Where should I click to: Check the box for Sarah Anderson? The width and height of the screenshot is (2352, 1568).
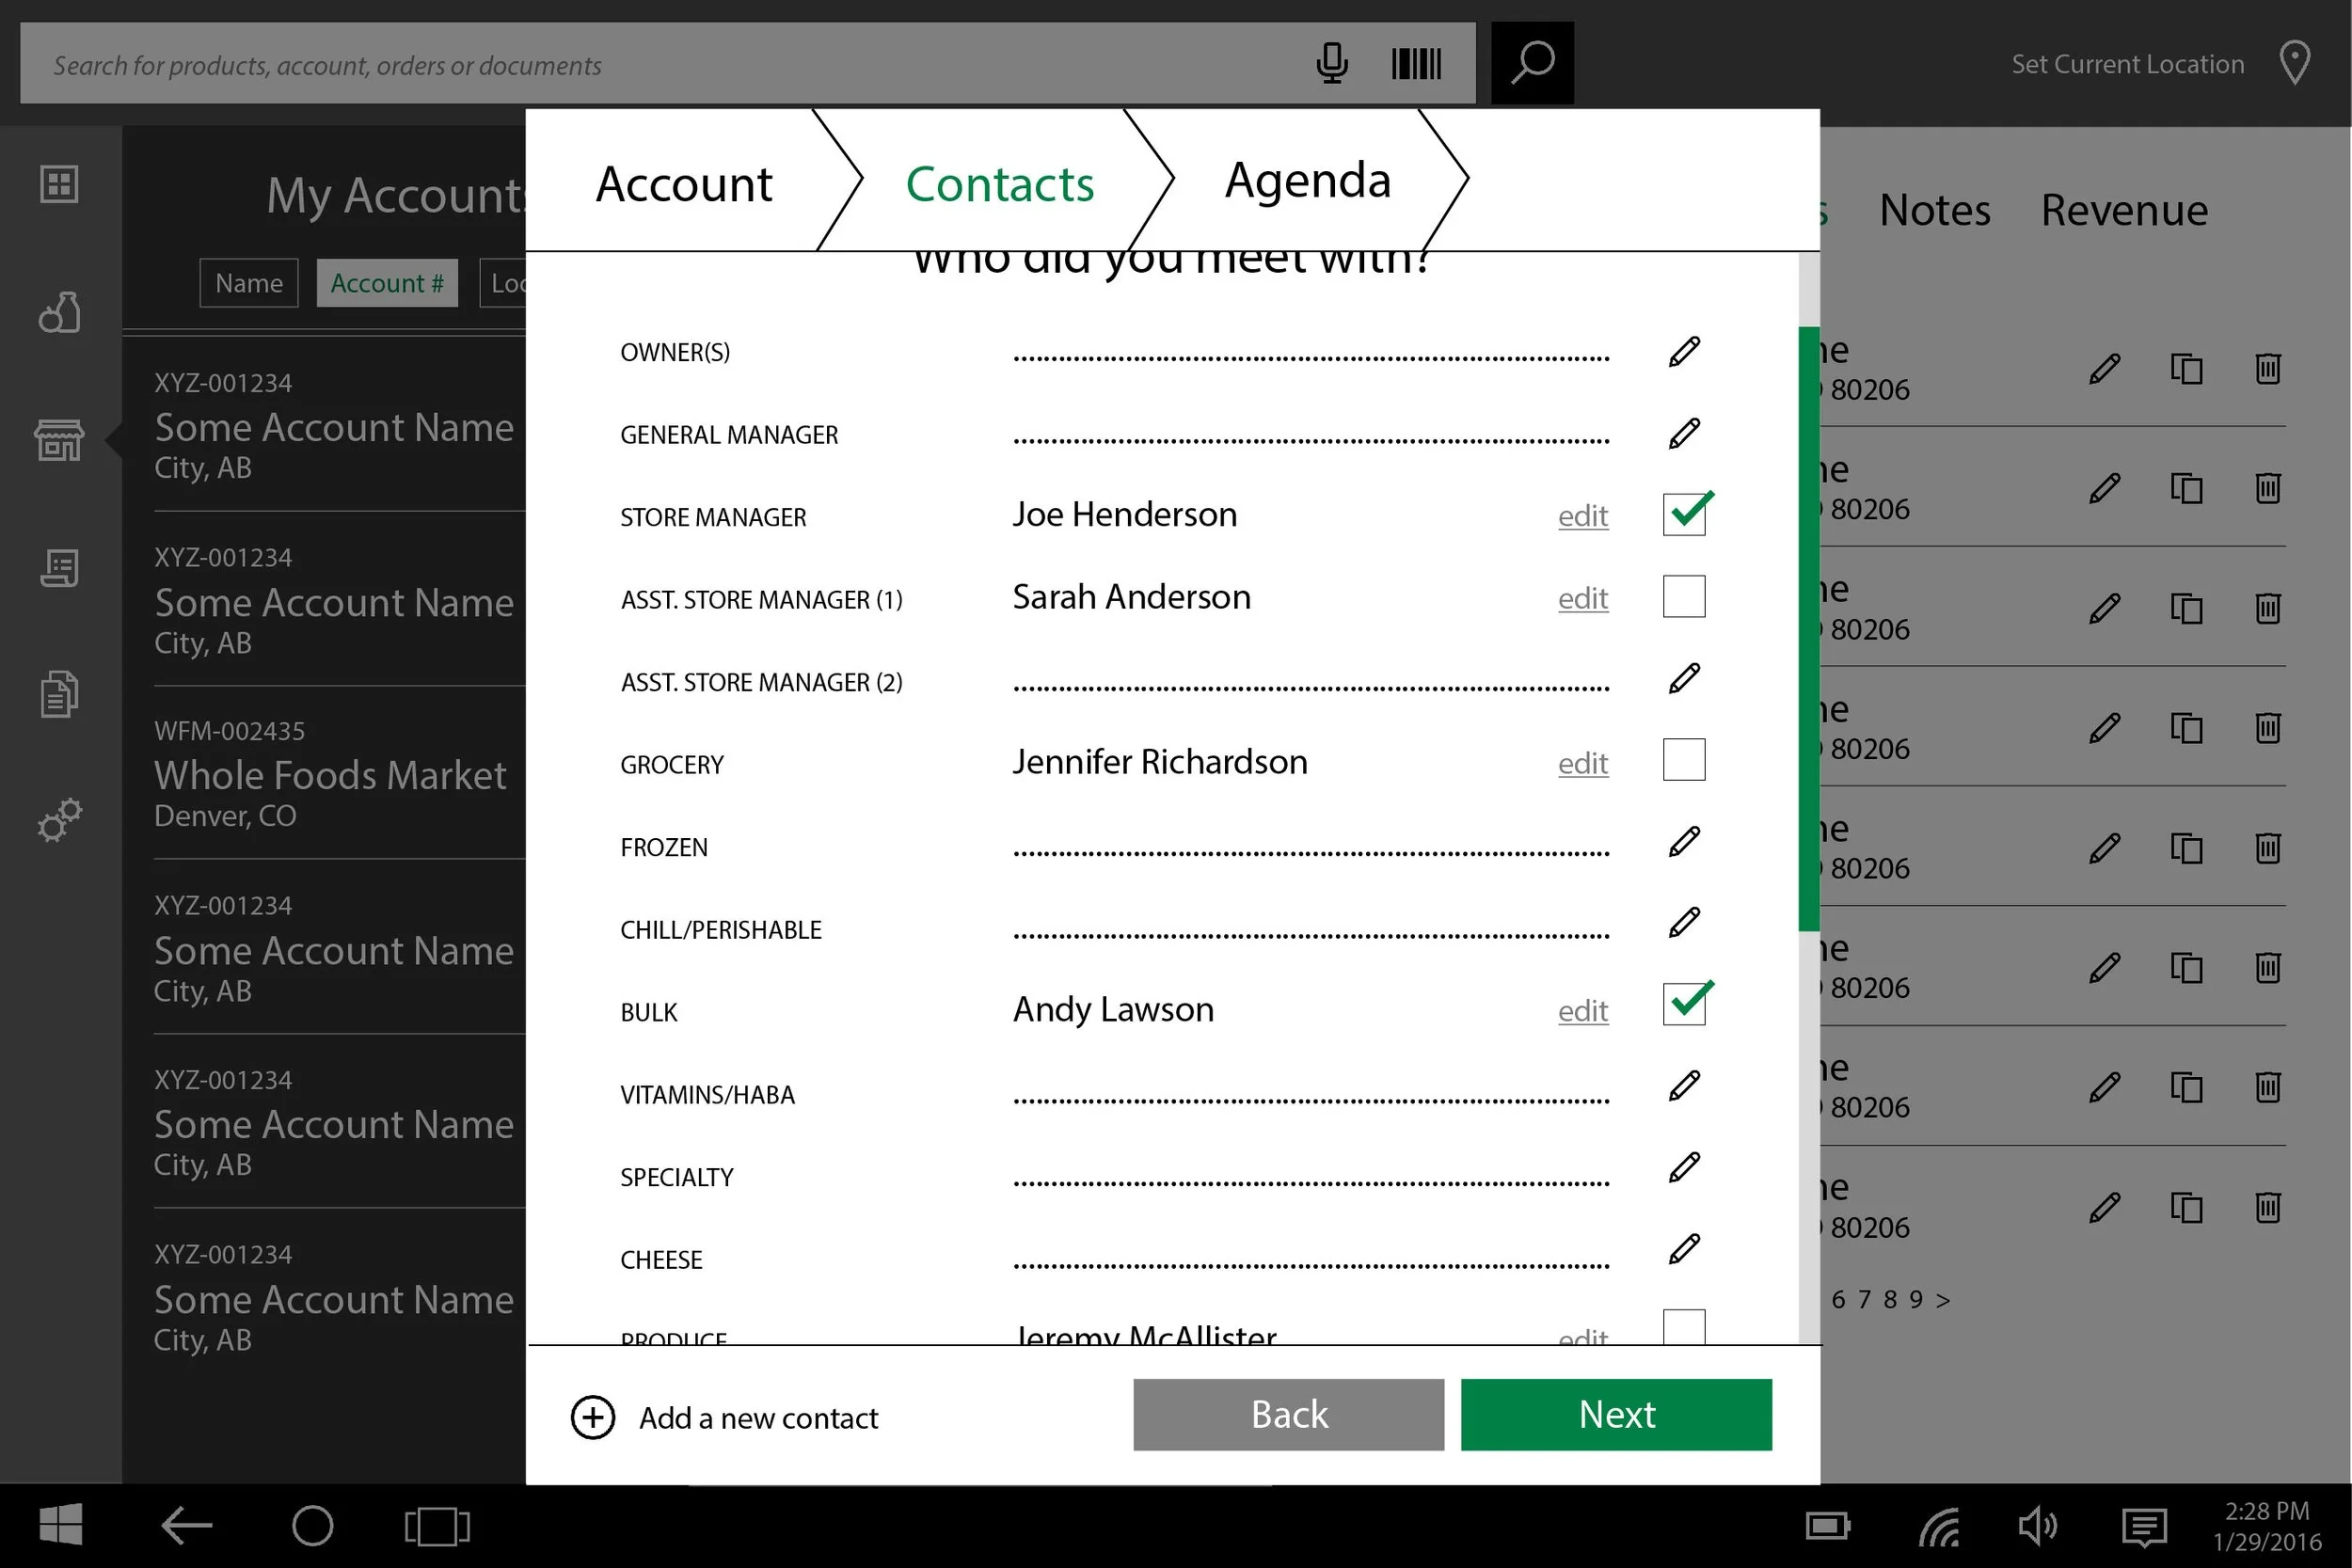(1683, 596)
